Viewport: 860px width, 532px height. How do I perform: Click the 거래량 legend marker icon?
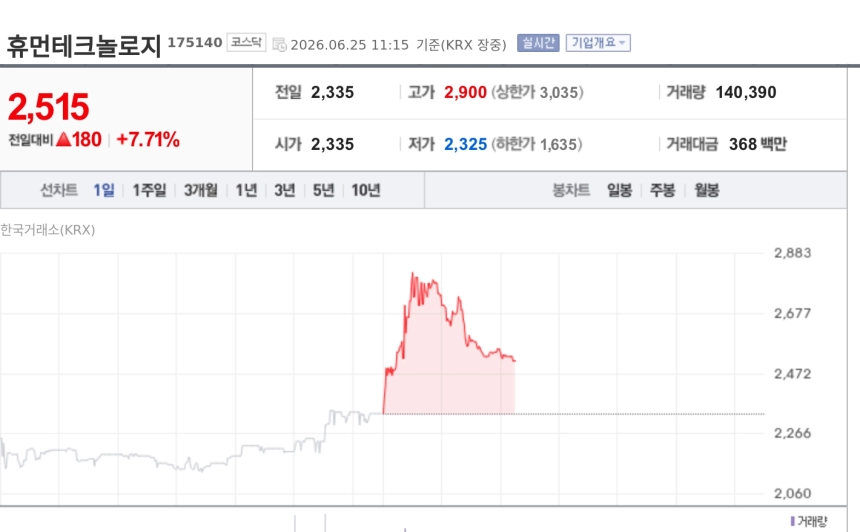pos(793,520)
